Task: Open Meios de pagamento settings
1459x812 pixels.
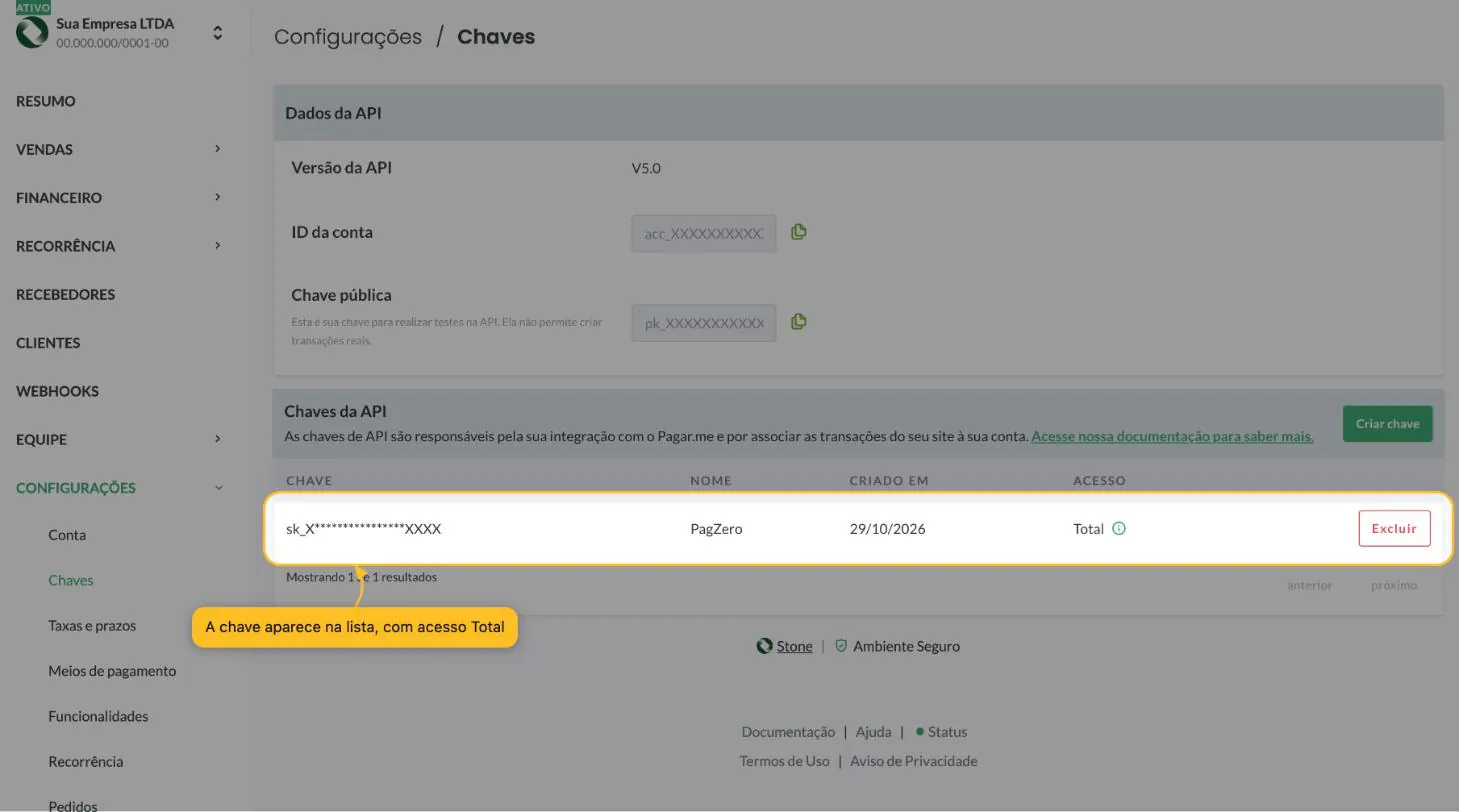Action: tap(112, 671)
